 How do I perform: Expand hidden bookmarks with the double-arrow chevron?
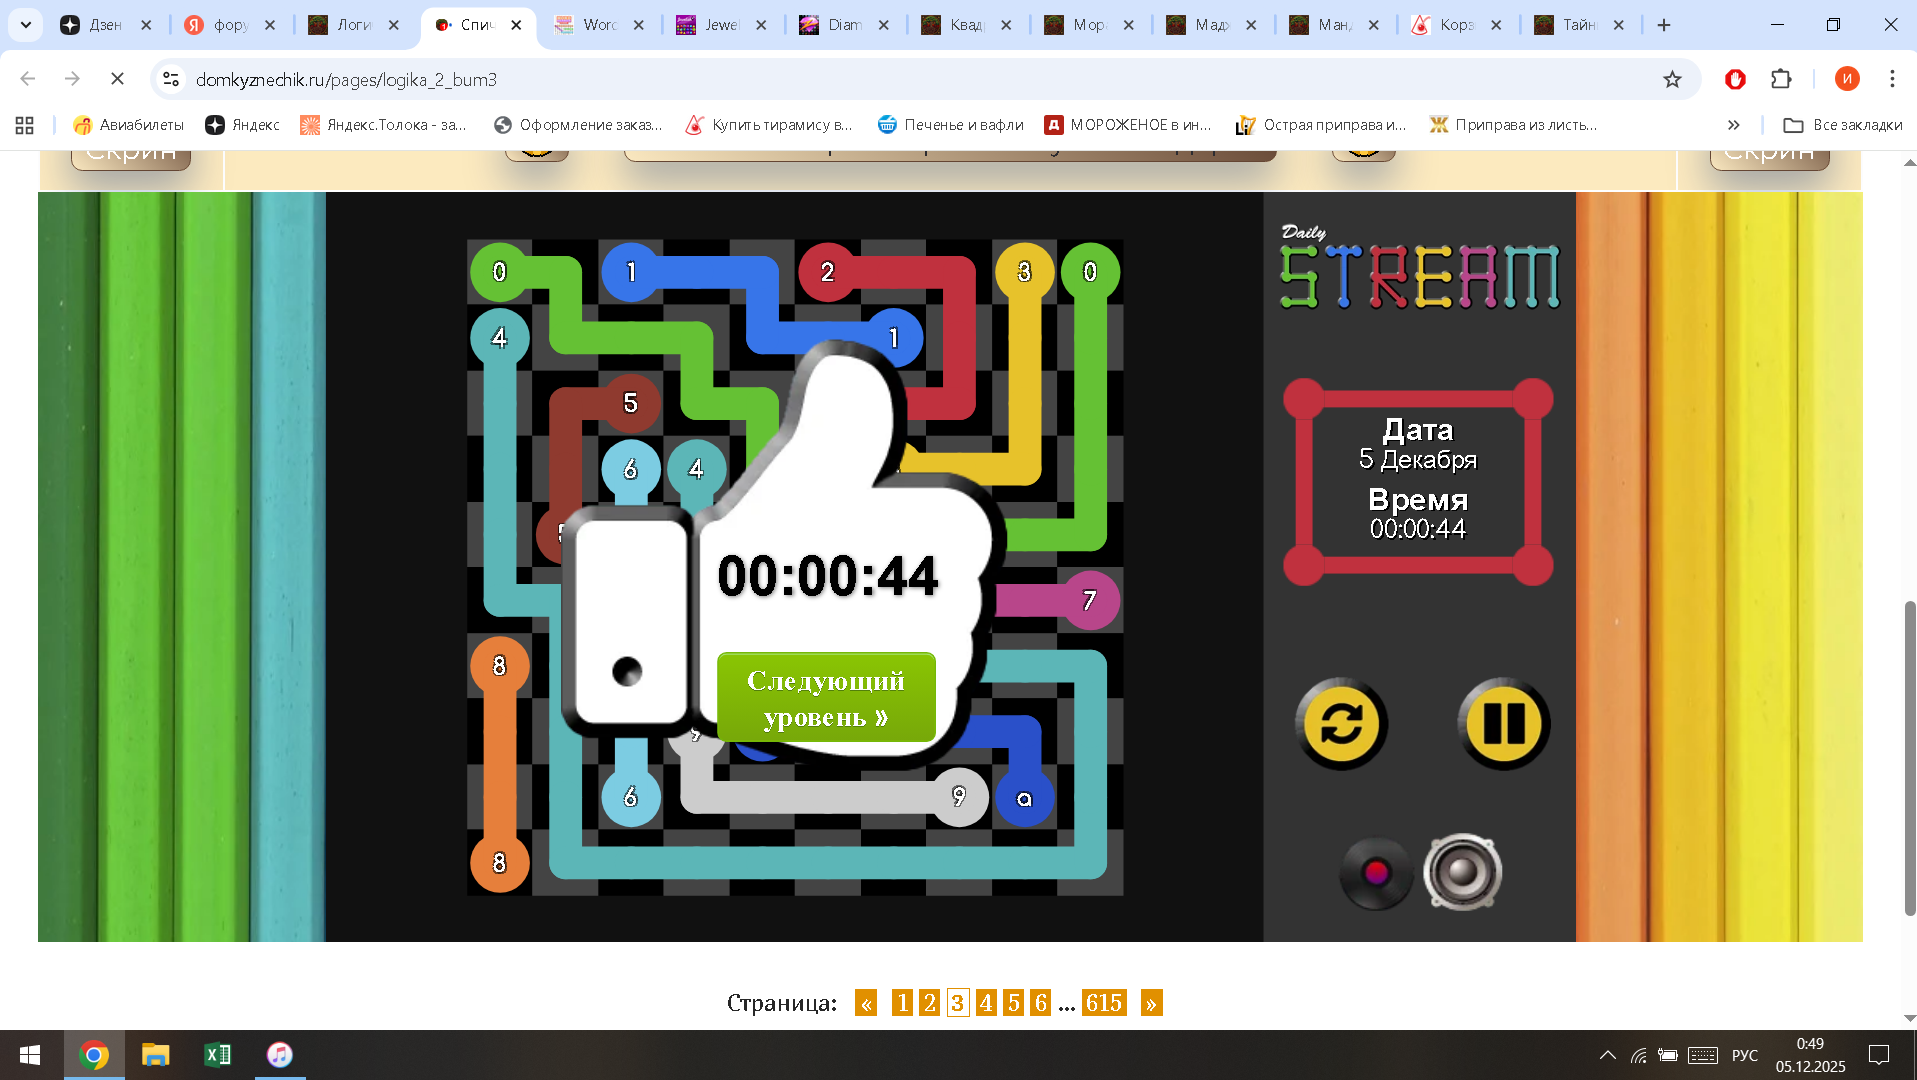[x=1733, y=125]
